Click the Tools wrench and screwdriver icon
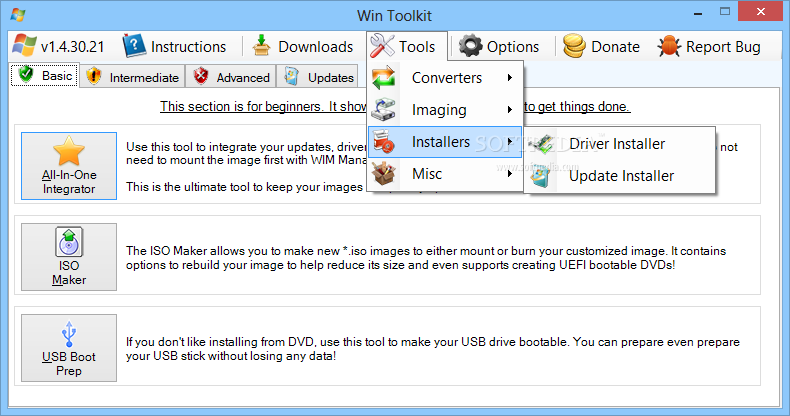Image resolution: width=790 pixels, height=416 pixels. [x=382, y=46]
